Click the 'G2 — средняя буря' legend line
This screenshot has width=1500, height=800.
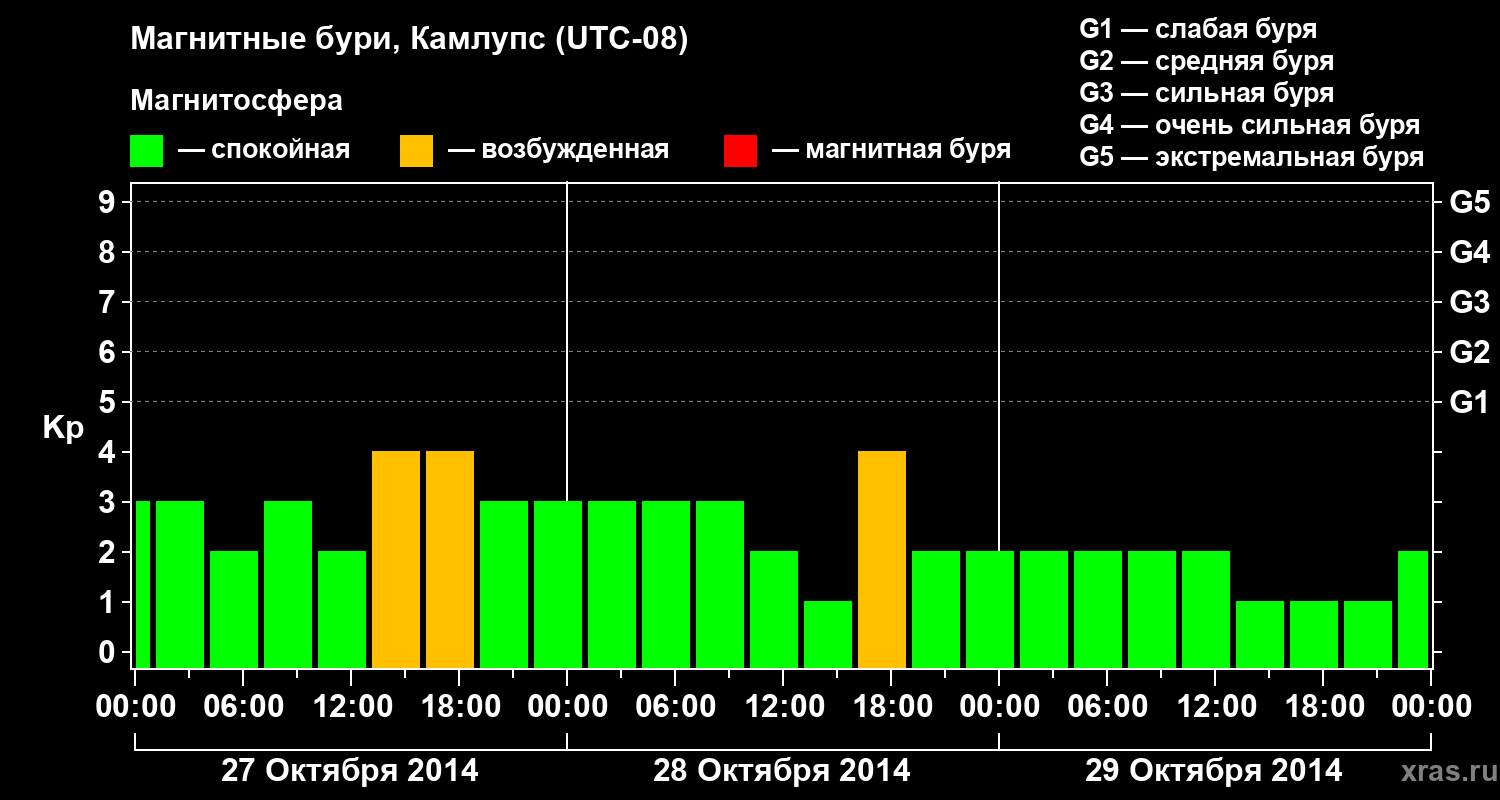pos(1206,61)
